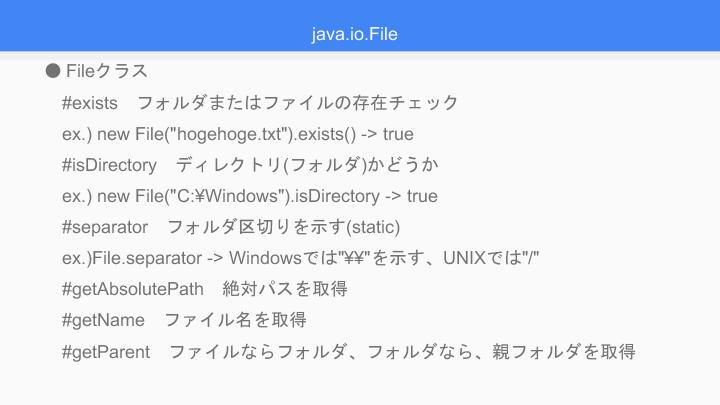Click the text フォルダまたはファイルの存在チェック
The height and width of the screenshot is (405, 720).
(298, 103)
